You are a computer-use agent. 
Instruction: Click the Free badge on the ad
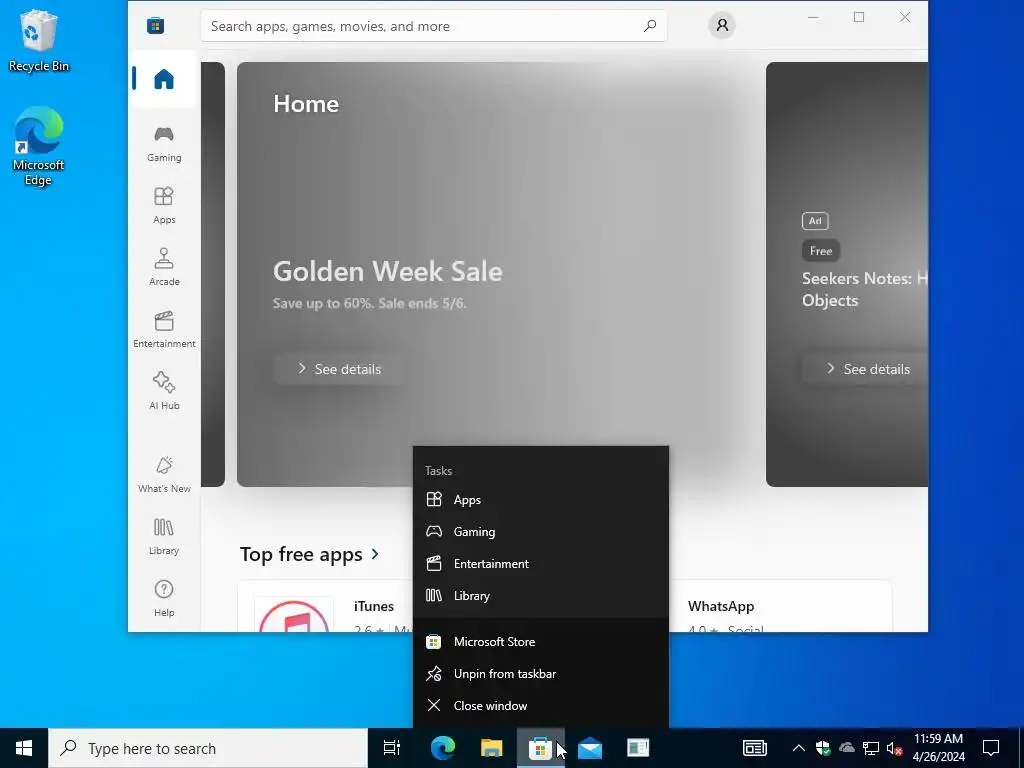[821, 251]
